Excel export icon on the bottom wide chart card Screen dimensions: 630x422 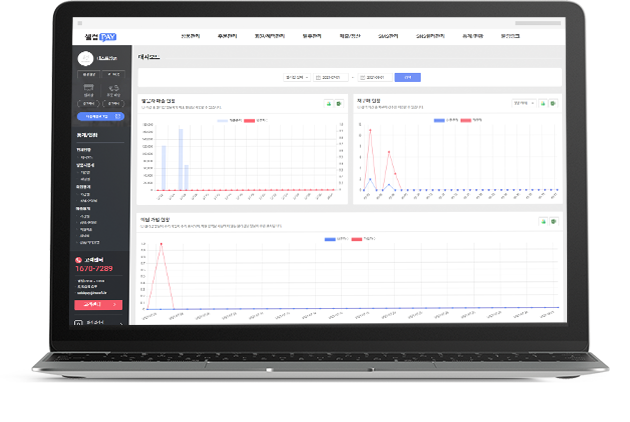554,221
